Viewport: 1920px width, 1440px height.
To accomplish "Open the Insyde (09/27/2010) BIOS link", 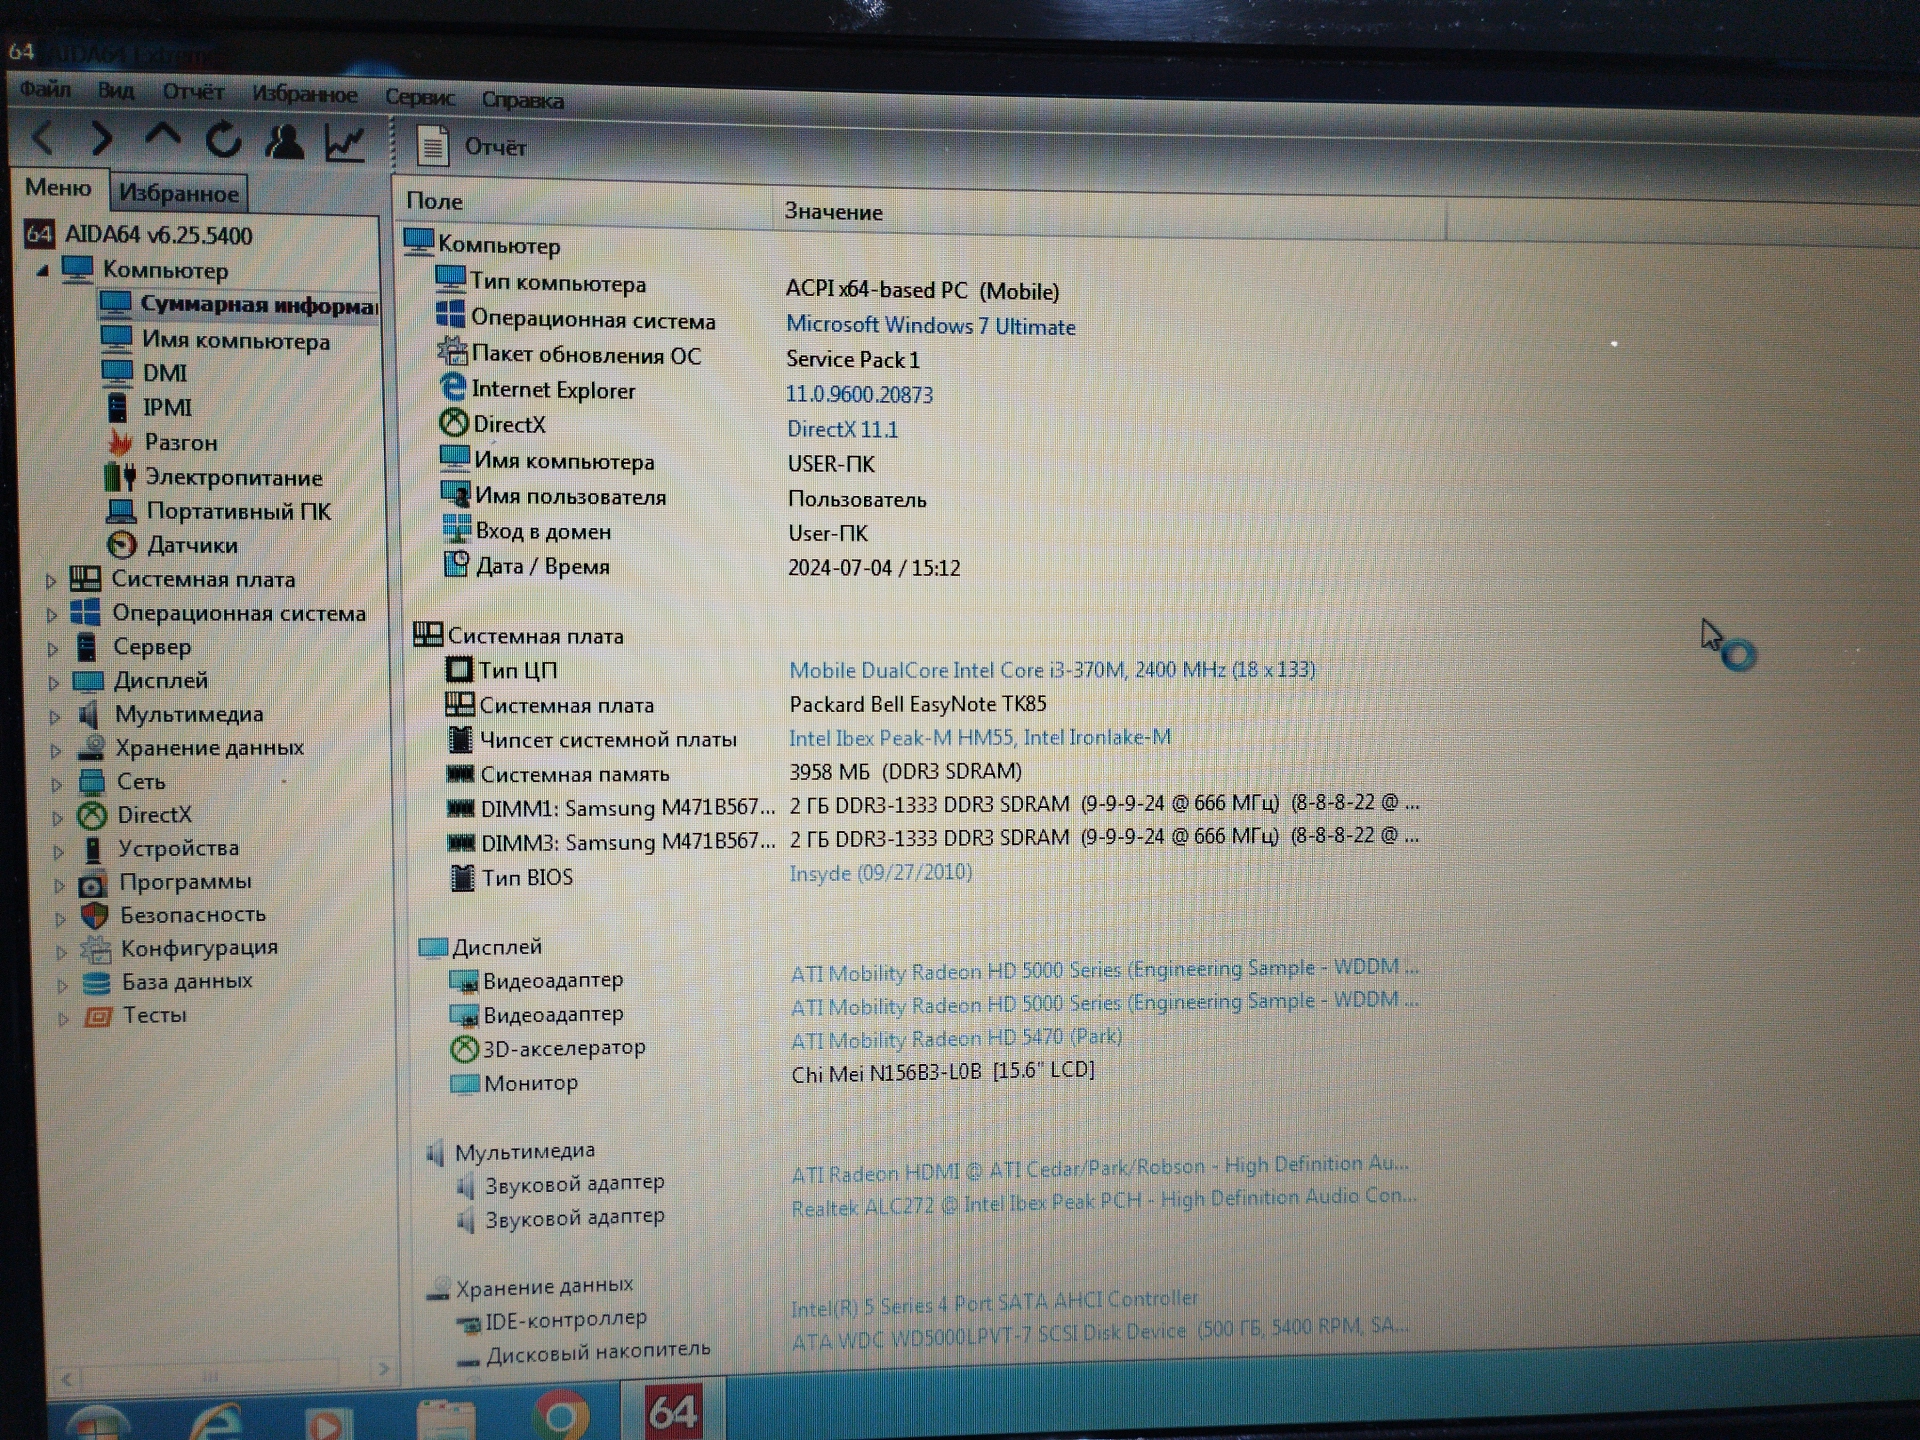I will (x=880, y=873).
